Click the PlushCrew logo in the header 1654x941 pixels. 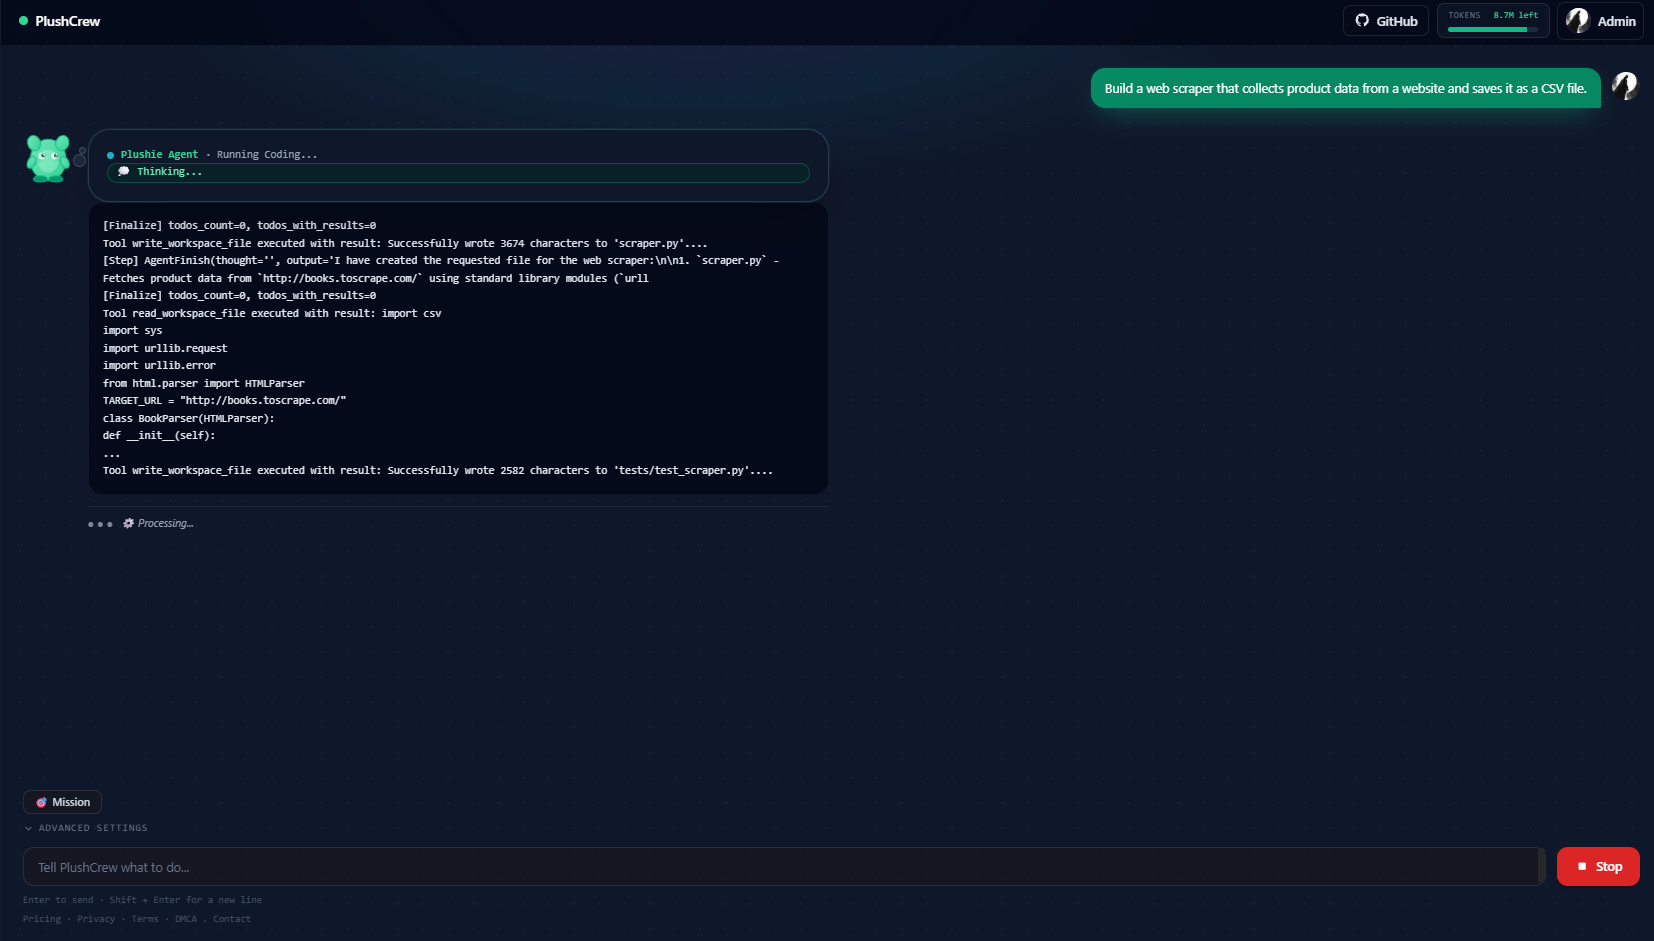59,21
